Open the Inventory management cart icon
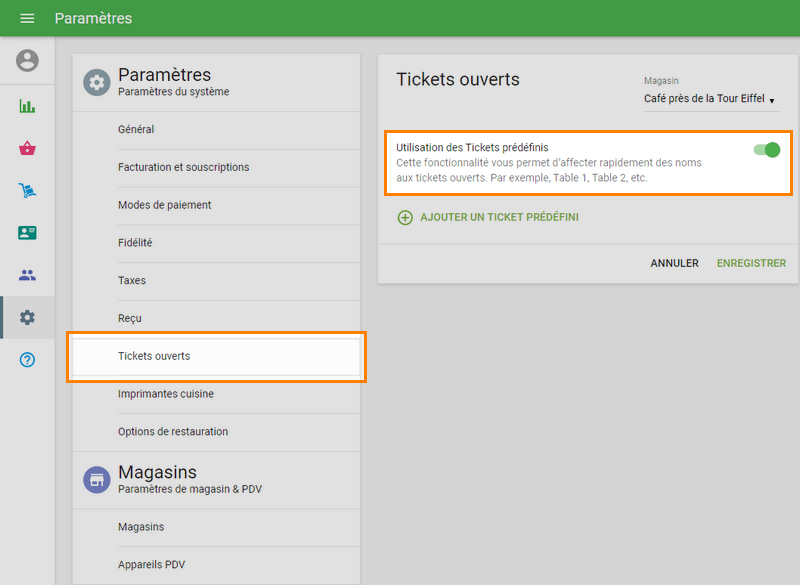Image resolution: width=800 pixels, height=585 pixels. pos(26,189)
